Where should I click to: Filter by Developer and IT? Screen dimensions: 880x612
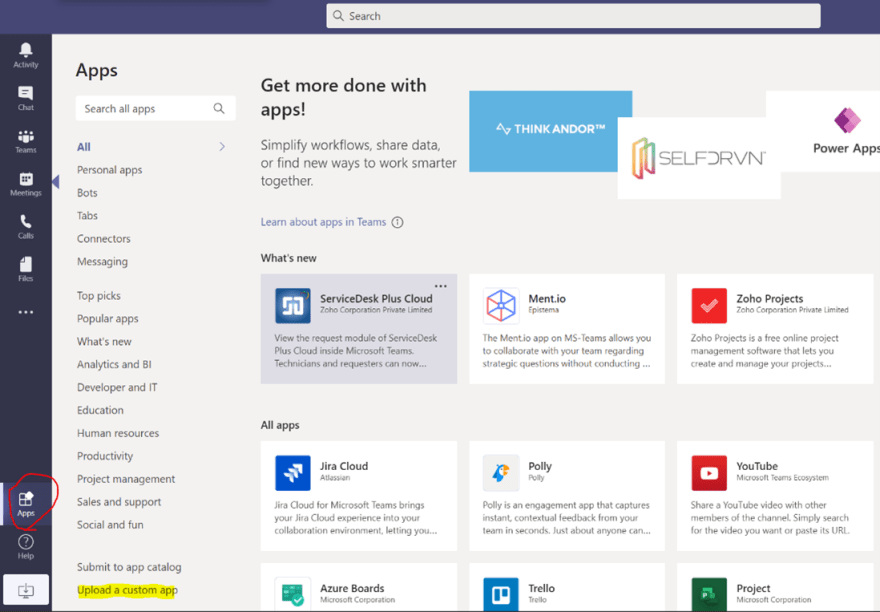tap(117, 387)
